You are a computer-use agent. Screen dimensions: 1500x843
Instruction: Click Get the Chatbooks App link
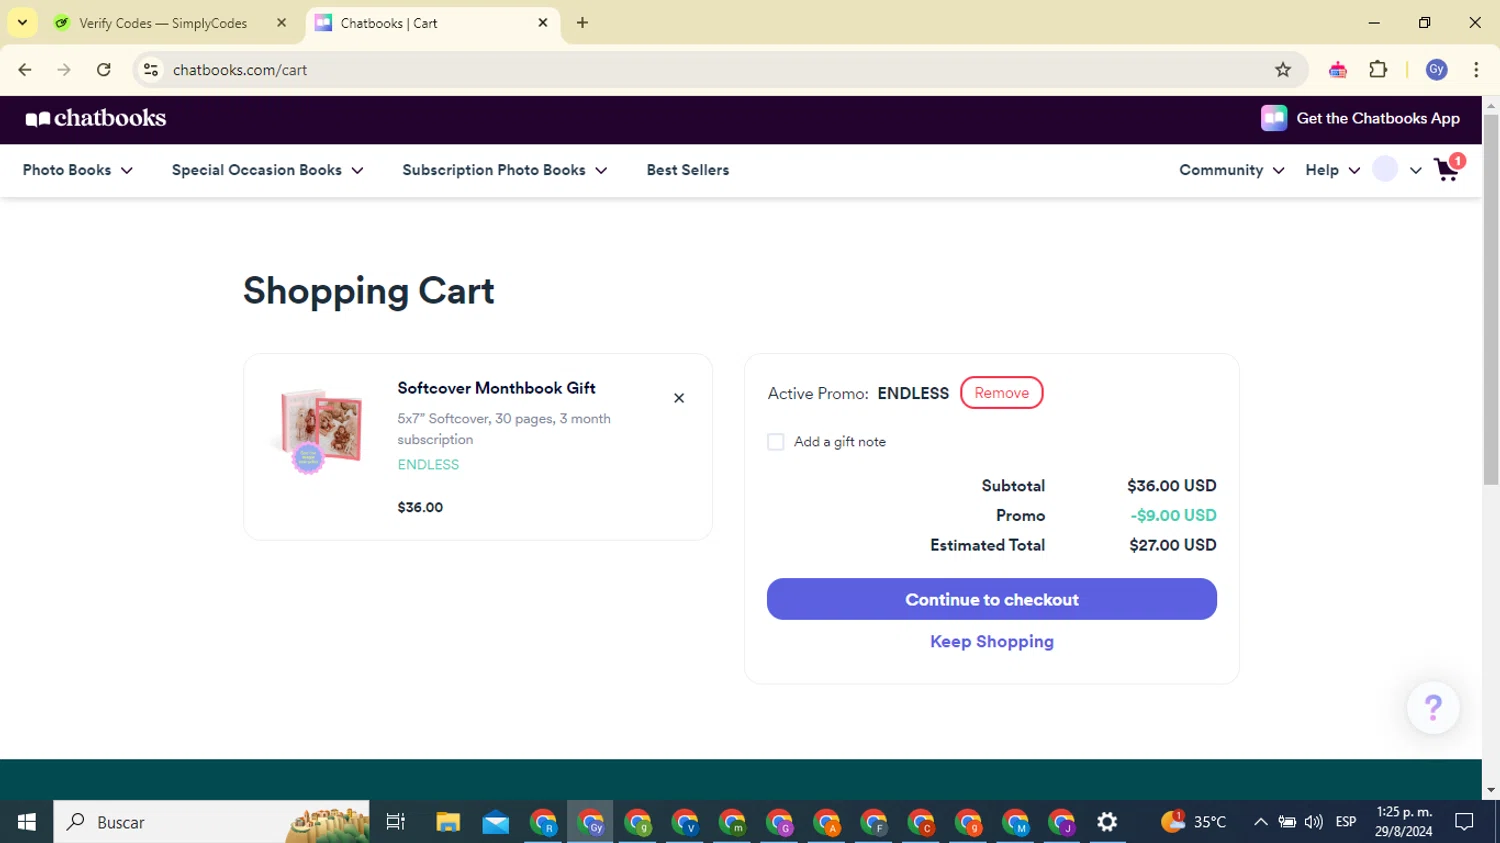coord(1378,118)
